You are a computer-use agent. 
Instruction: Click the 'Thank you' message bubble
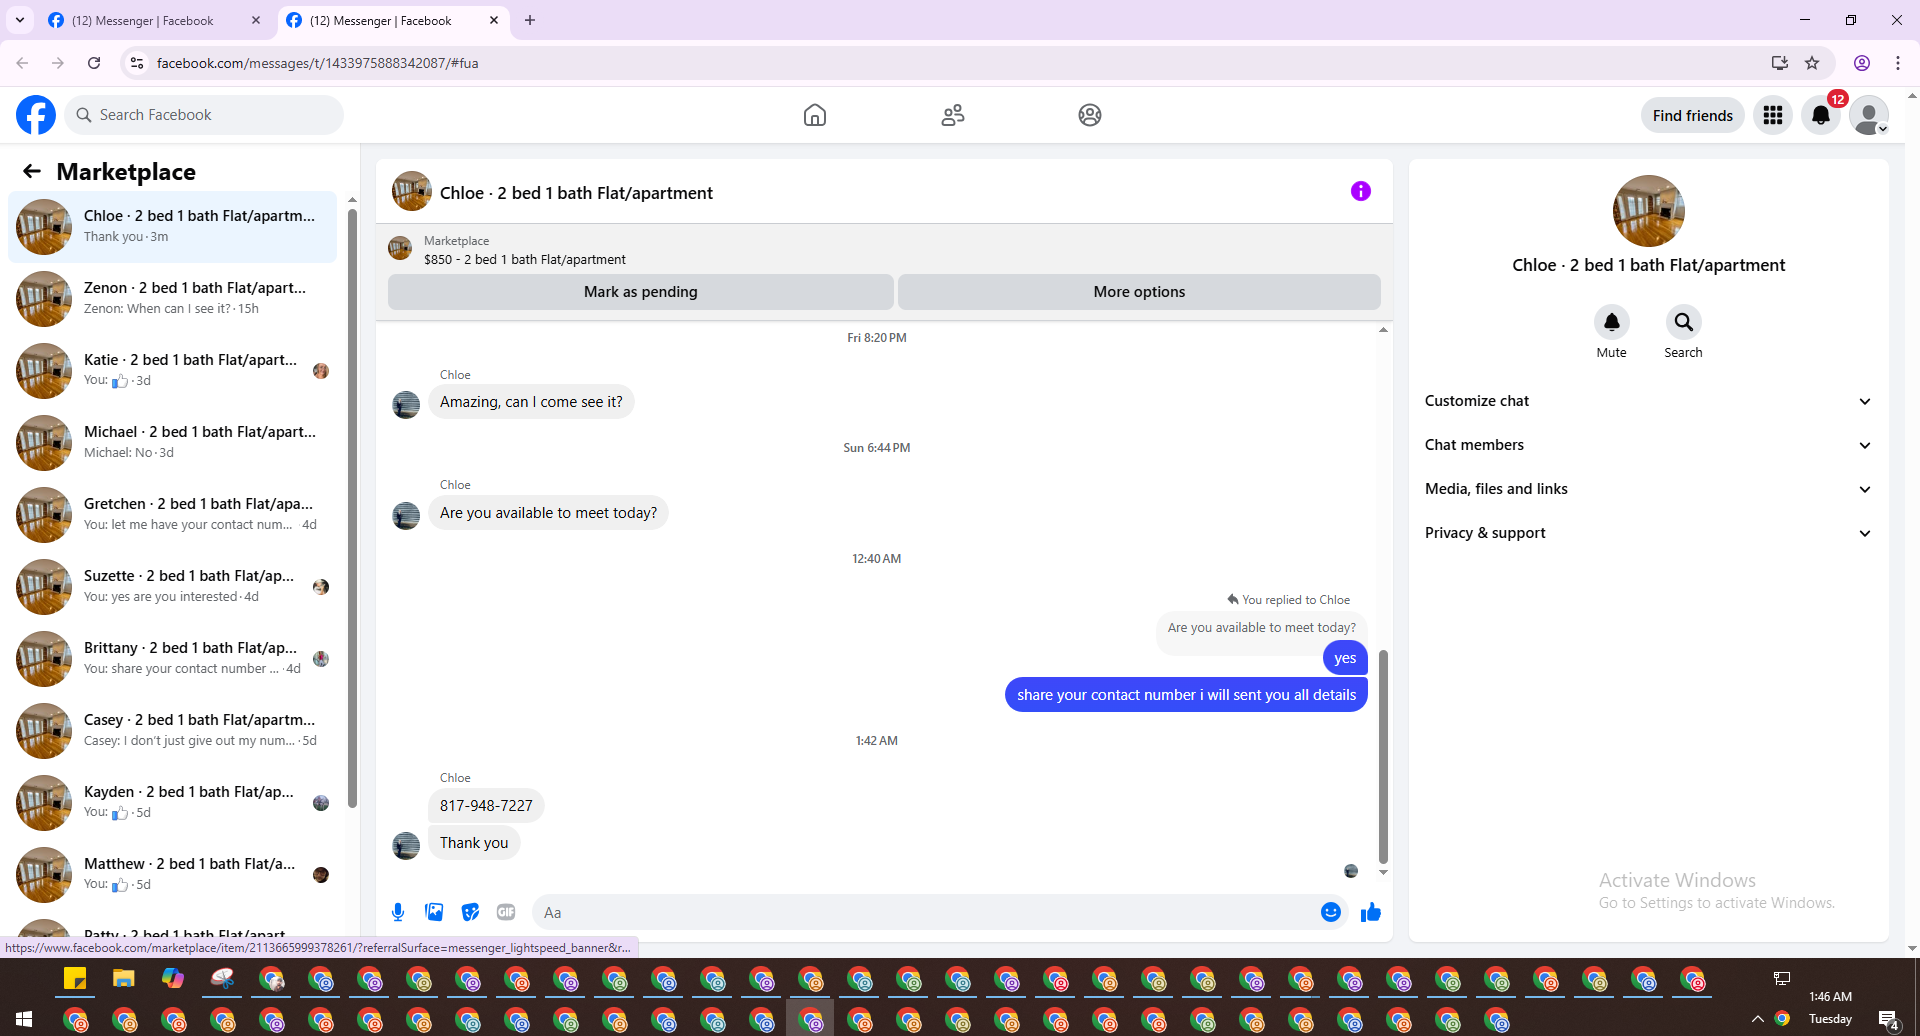pos(474,843)
